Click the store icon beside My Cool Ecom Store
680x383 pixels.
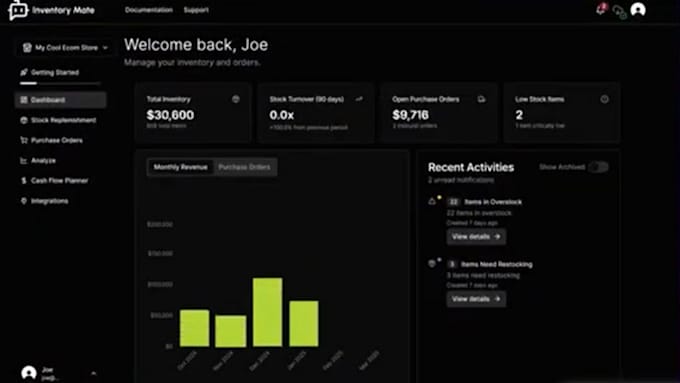click(27, 47)
